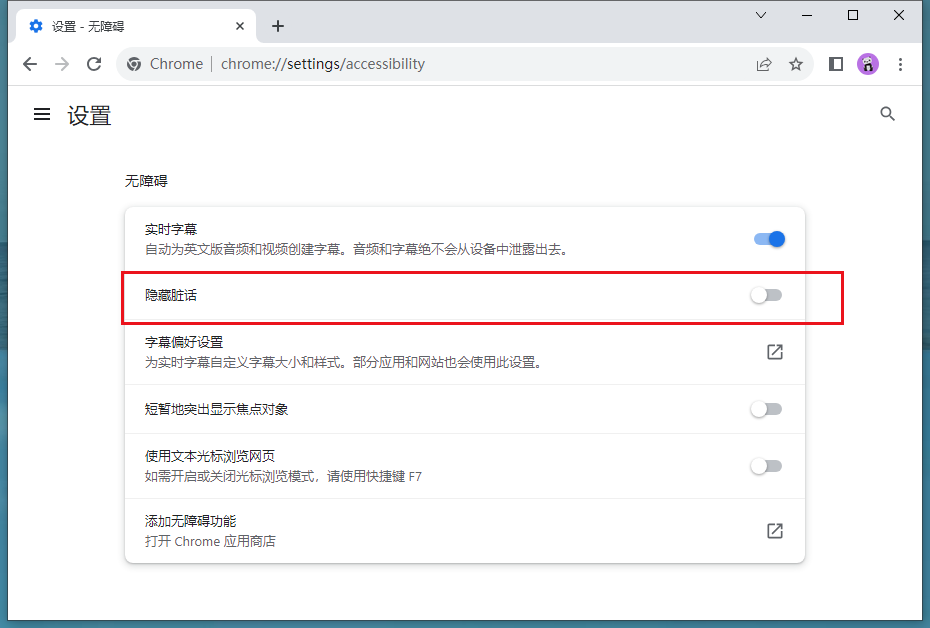Turn off the 实时字幕 toggle
This screenshot has height=628, width=930.
pos(769,239)
